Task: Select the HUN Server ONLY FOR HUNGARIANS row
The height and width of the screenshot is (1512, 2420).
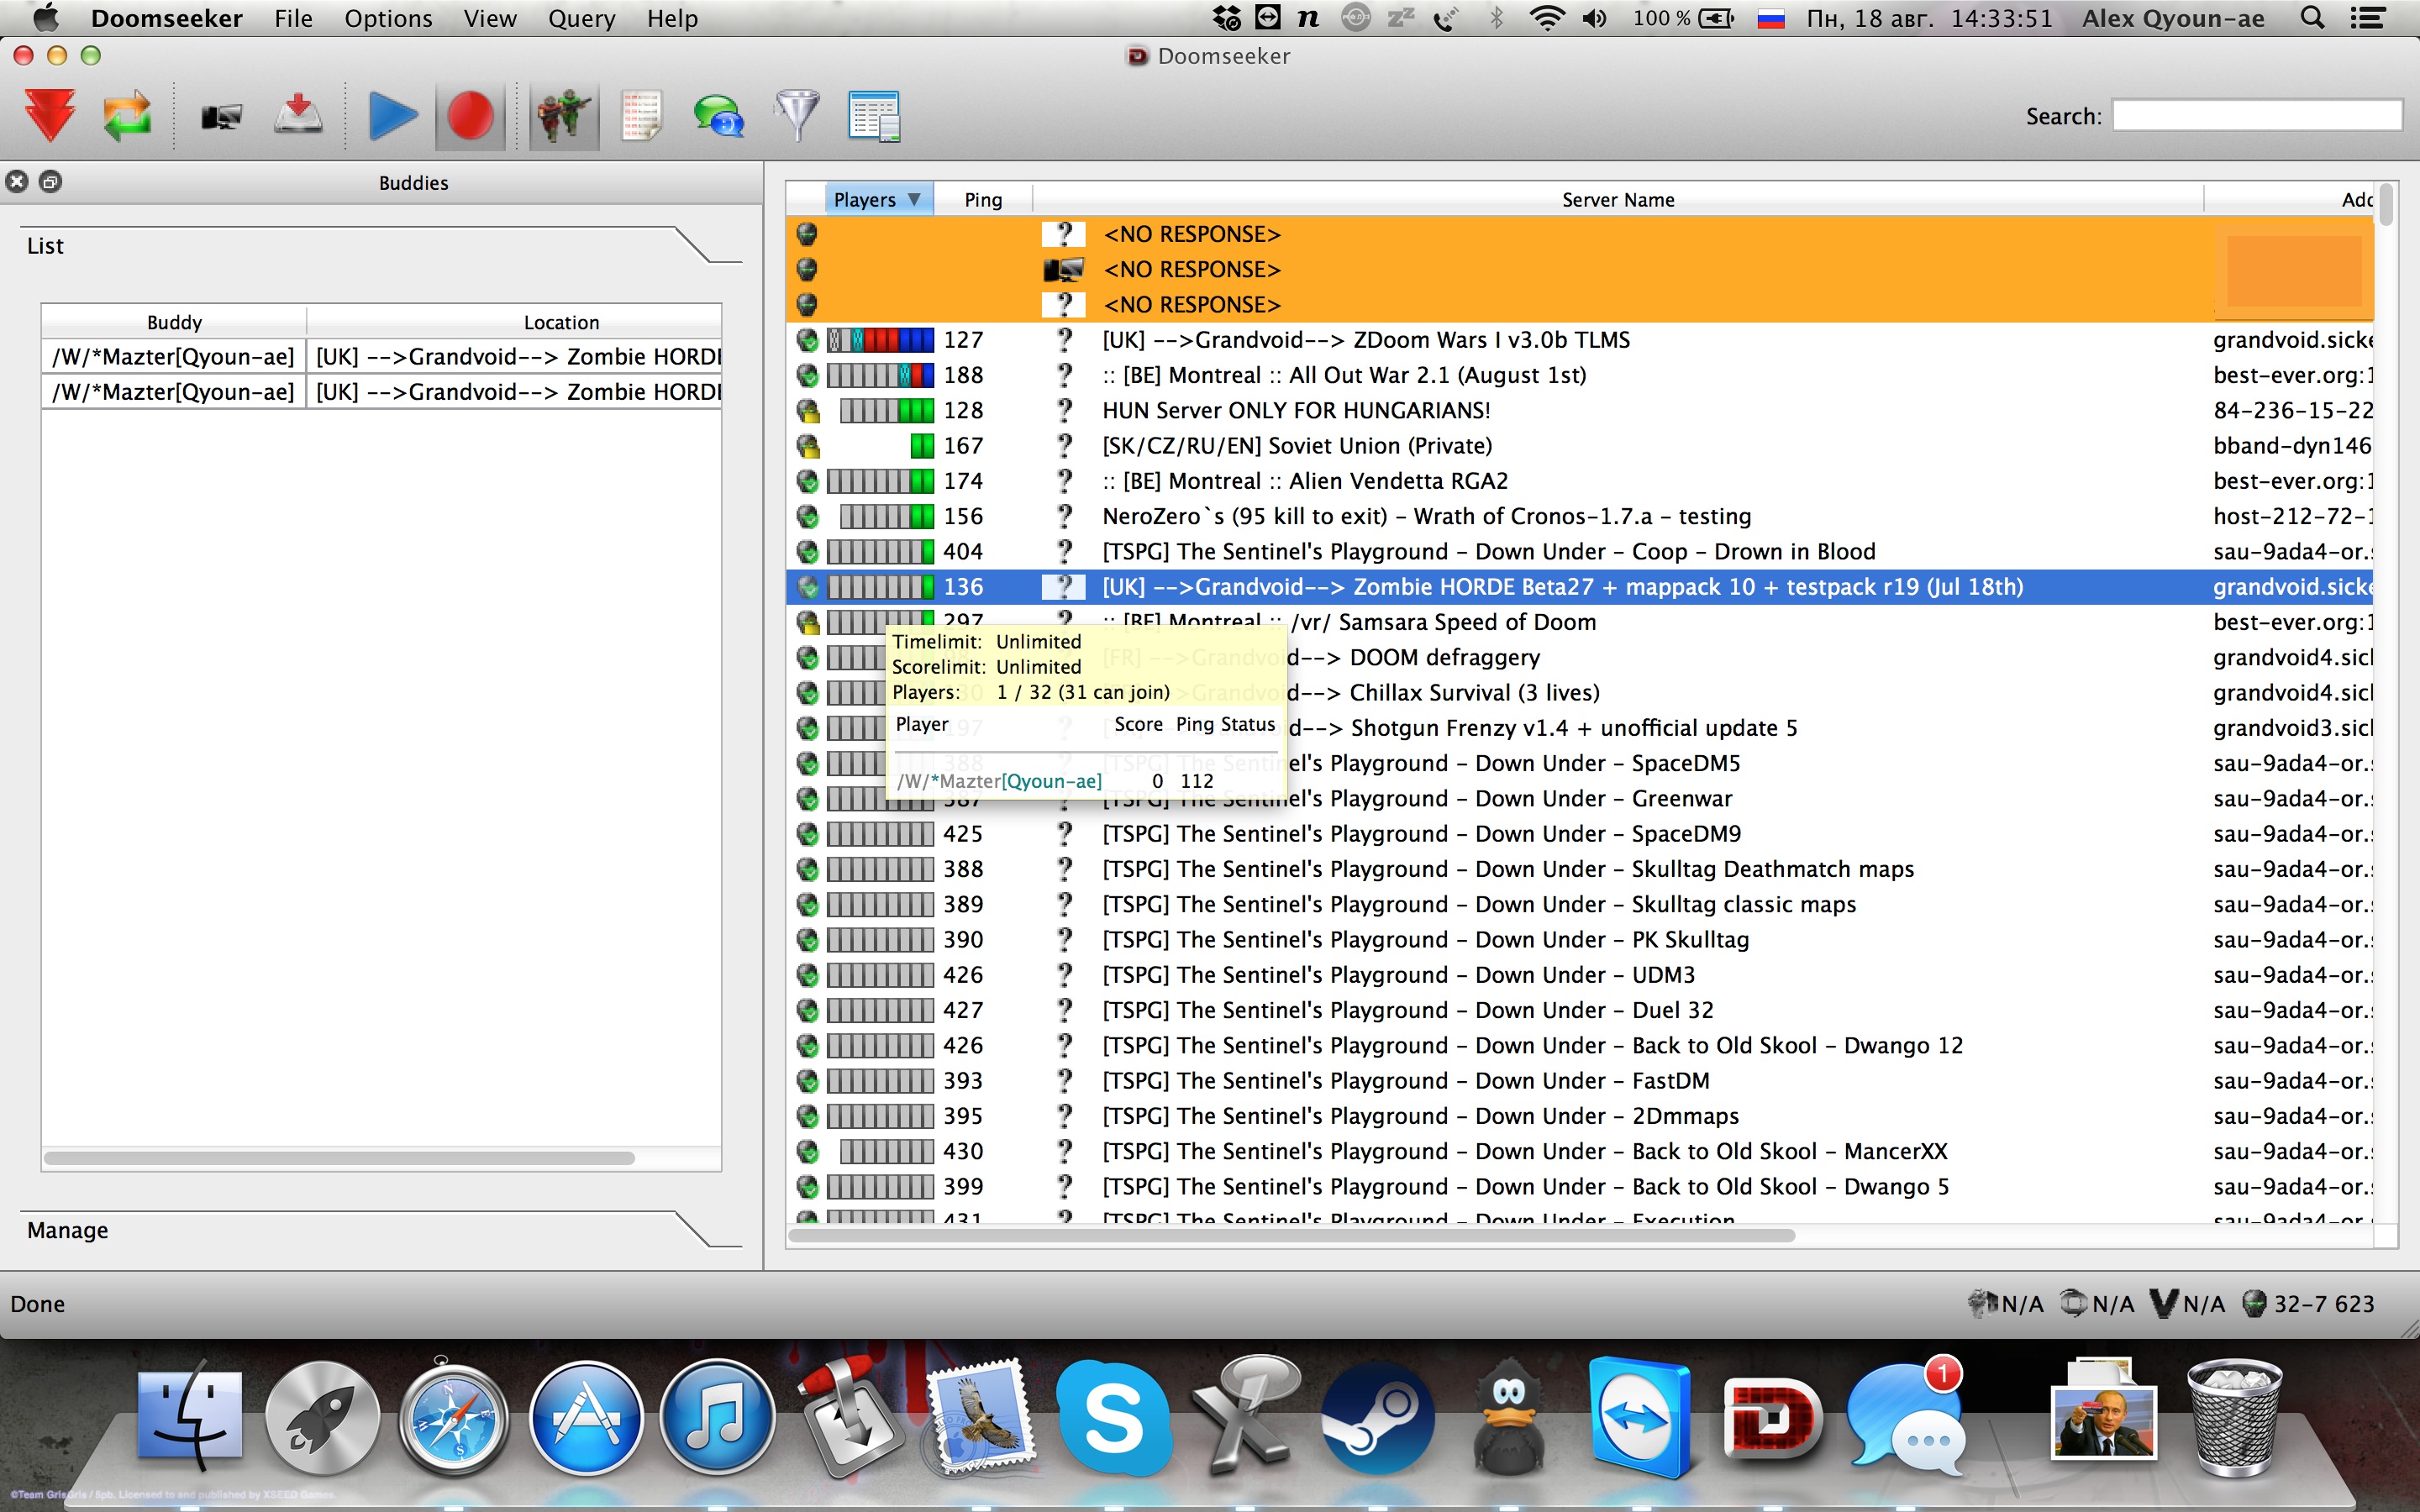Action: tap(1295, 411)
